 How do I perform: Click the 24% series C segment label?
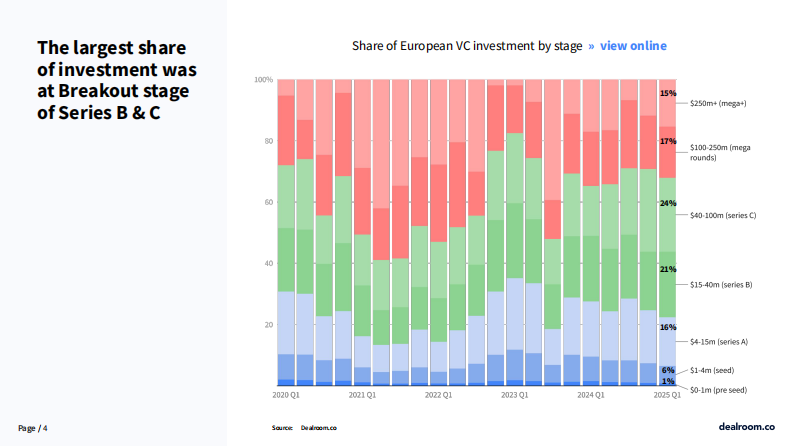(x=668, y=203)
